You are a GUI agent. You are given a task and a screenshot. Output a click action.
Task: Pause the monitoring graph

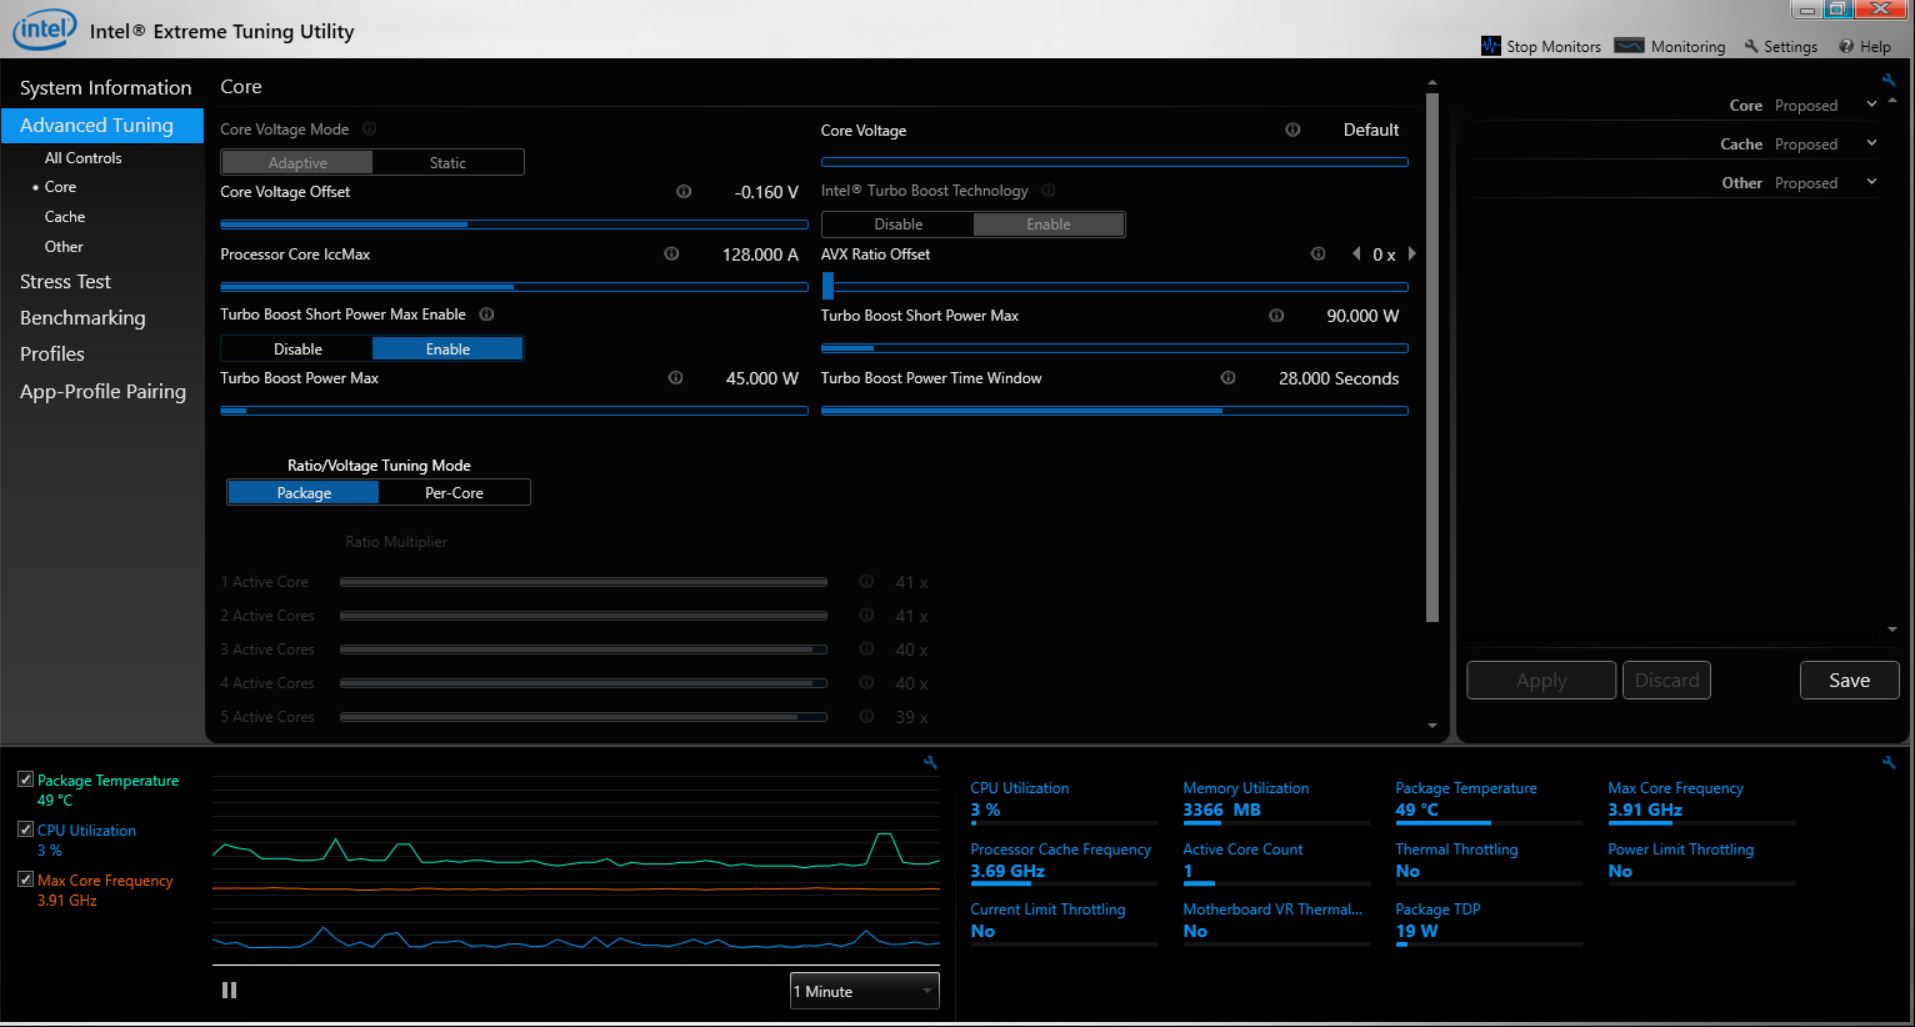click(229, 990)
